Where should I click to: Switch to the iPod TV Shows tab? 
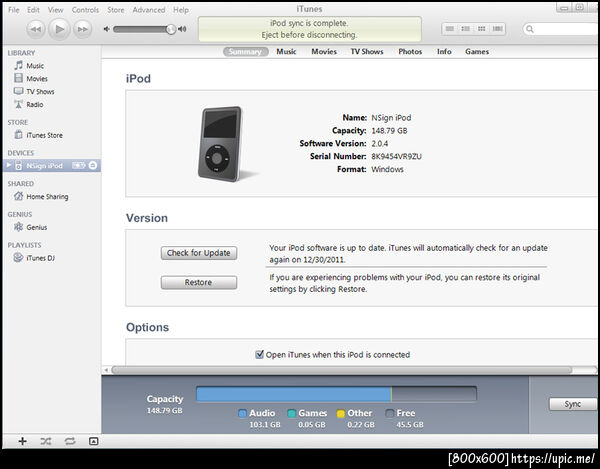[367, 52]
